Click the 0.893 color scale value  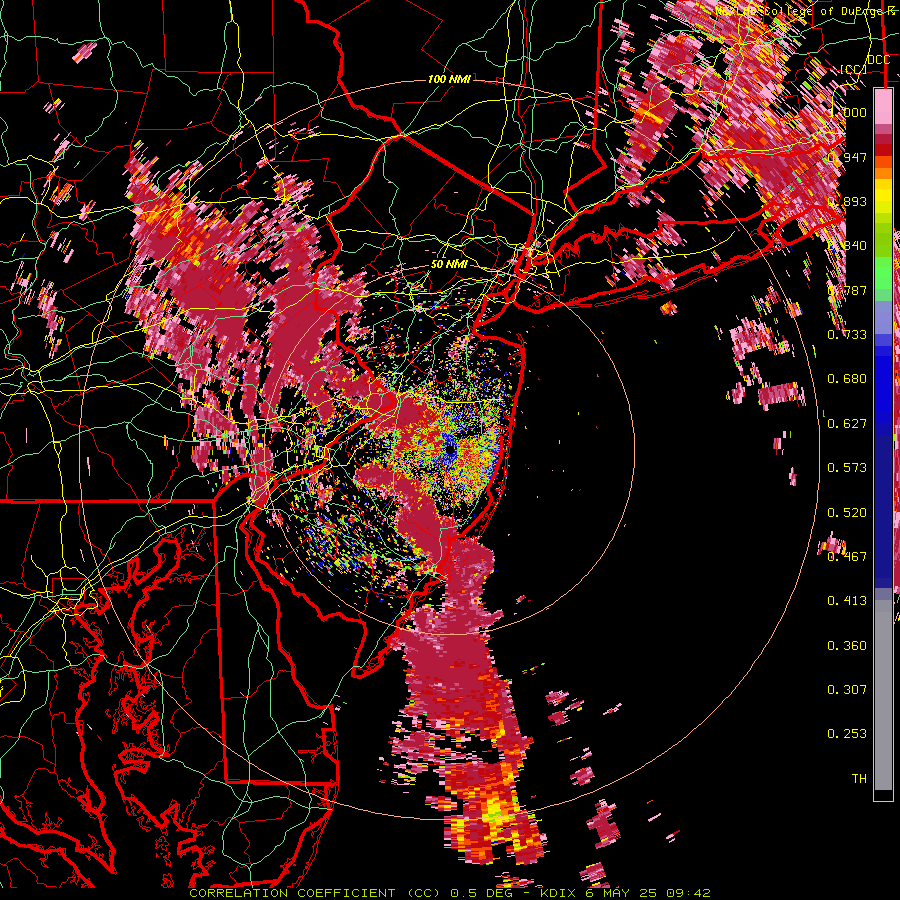coord(847,201)
